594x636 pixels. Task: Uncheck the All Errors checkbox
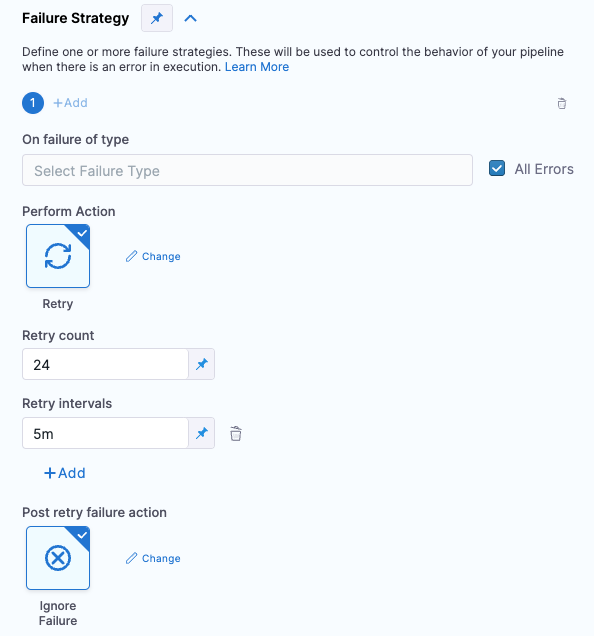497,168
